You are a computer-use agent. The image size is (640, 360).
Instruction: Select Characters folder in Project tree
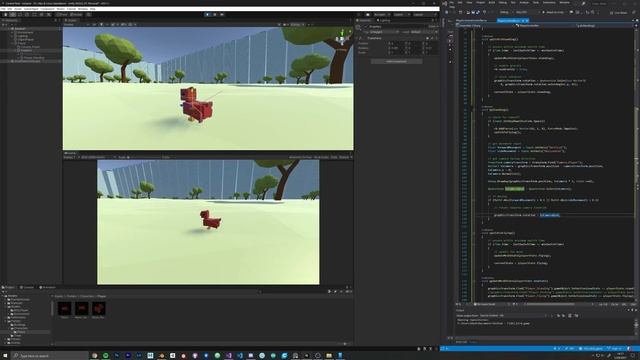click(20, 328)
